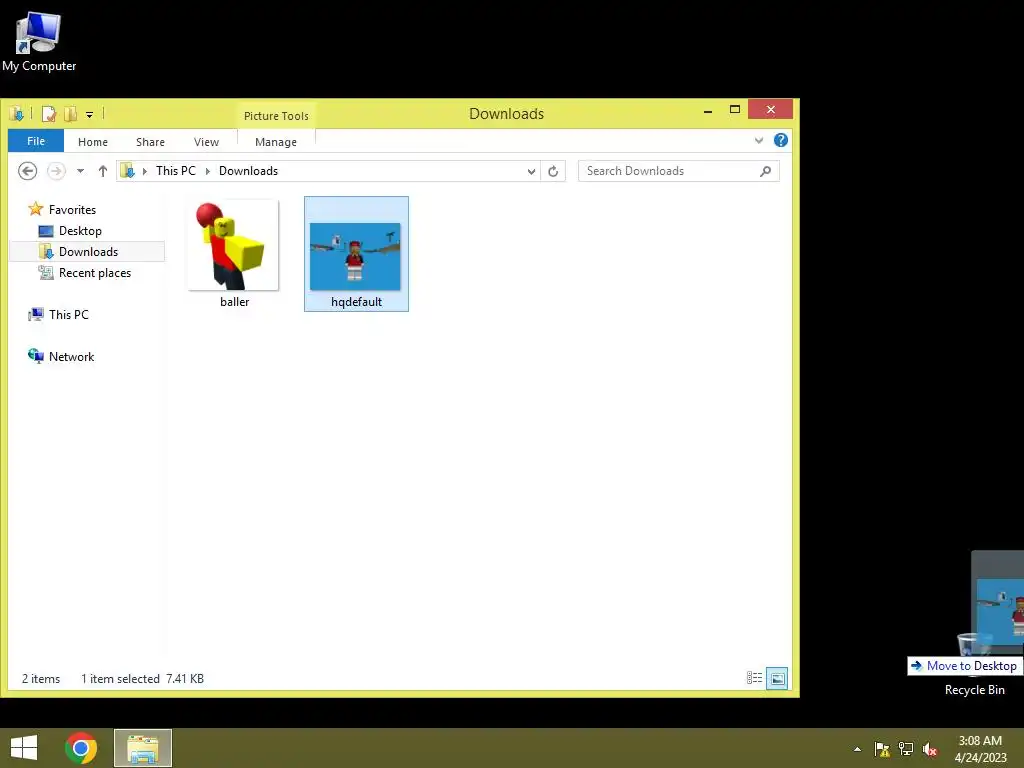Click File Explorer taskbar button

point(143,748)
